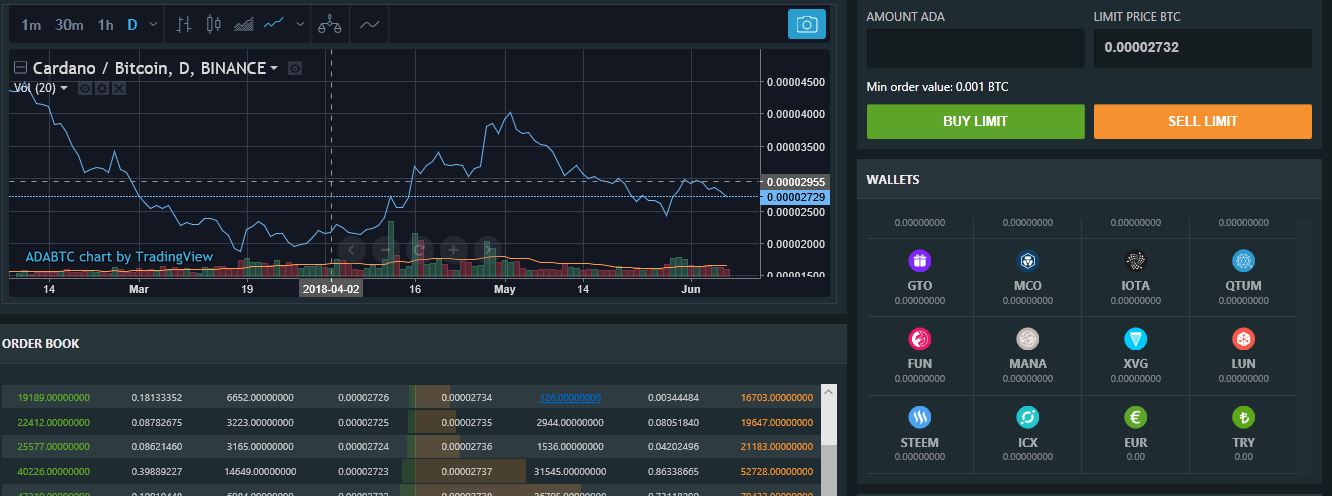Screen dimensions: 1332x496
Task: Select the area chart style icon
Action: click(x=243, y=24)
